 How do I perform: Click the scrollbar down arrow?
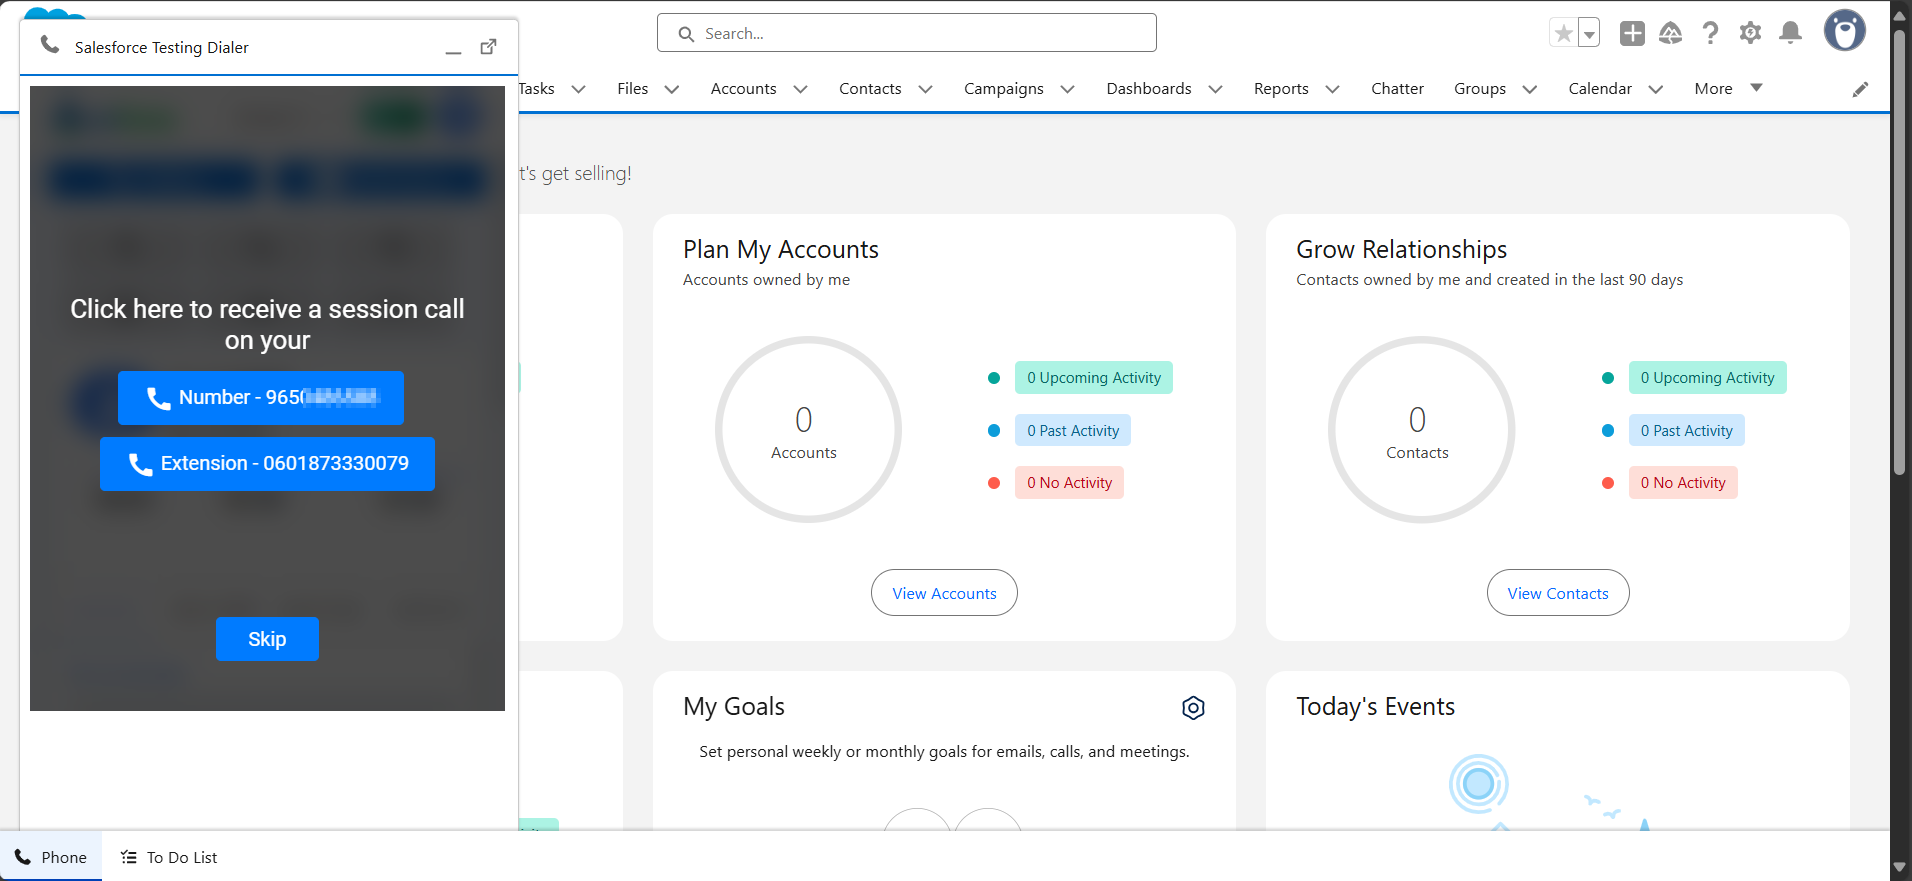[1900, 867]
